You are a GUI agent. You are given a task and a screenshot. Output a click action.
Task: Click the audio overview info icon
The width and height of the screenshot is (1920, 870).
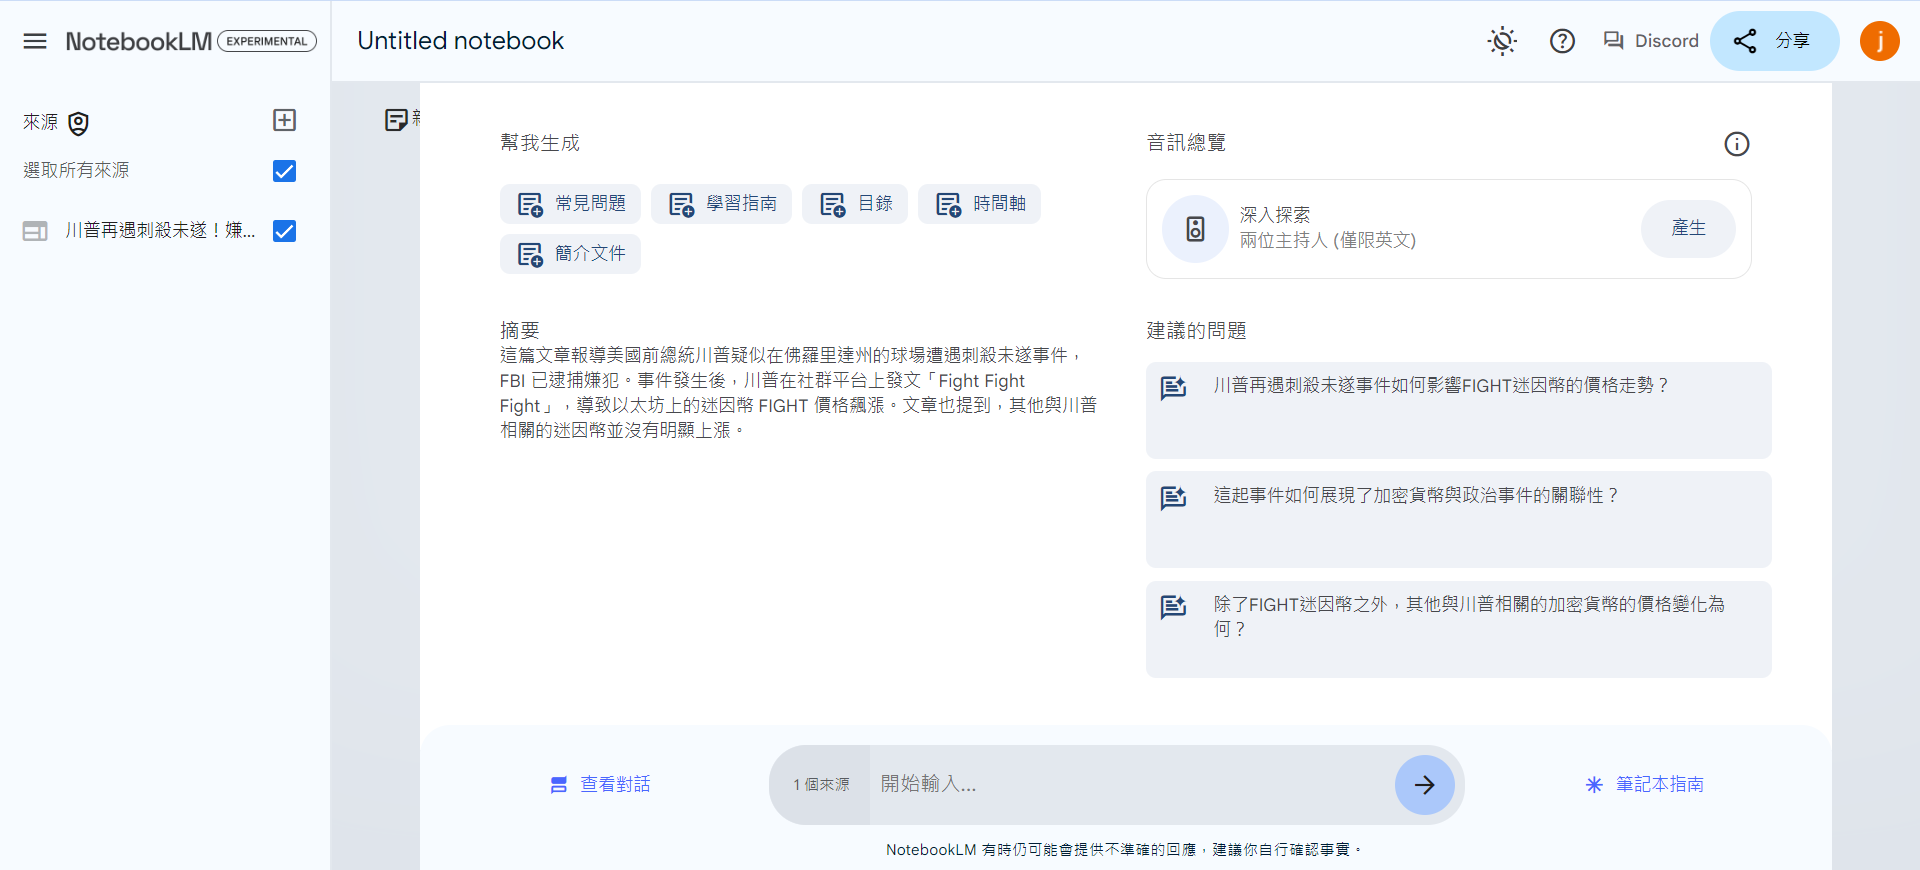(1737, 144)
